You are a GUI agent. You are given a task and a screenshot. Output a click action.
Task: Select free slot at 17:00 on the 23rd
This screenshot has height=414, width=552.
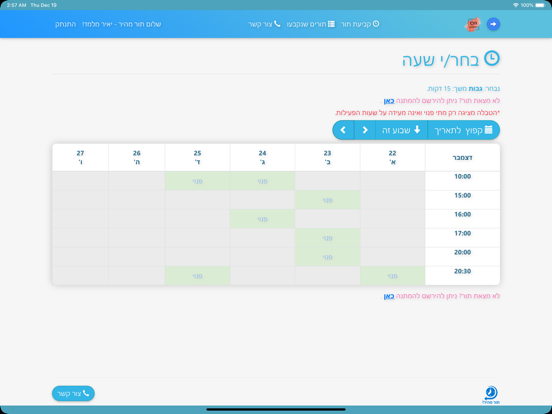(x=327, y=238)
